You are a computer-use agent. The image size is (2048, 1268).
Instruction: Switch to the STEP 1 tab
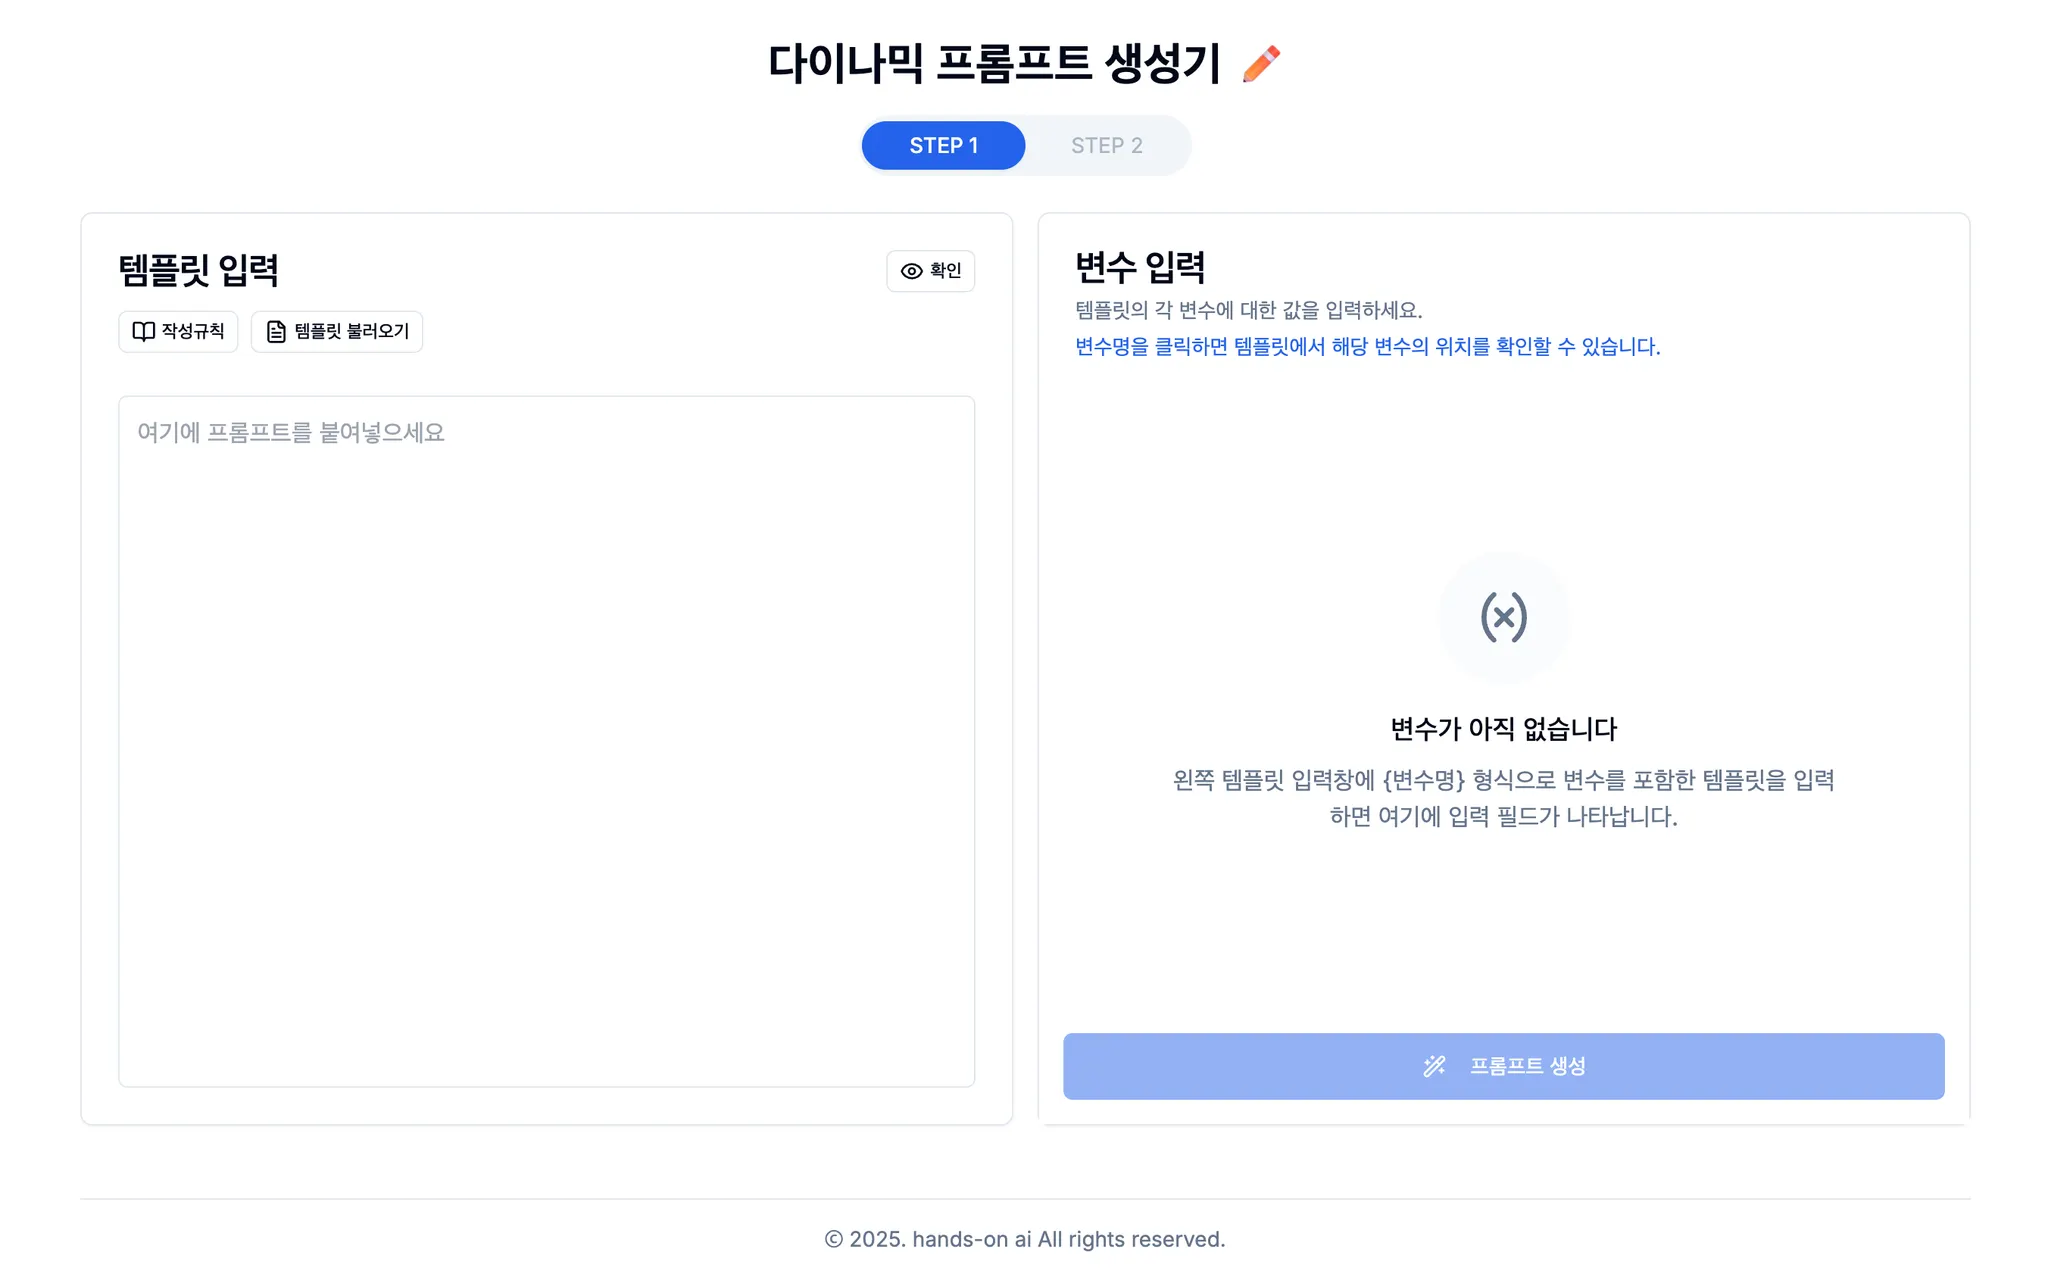943,146
